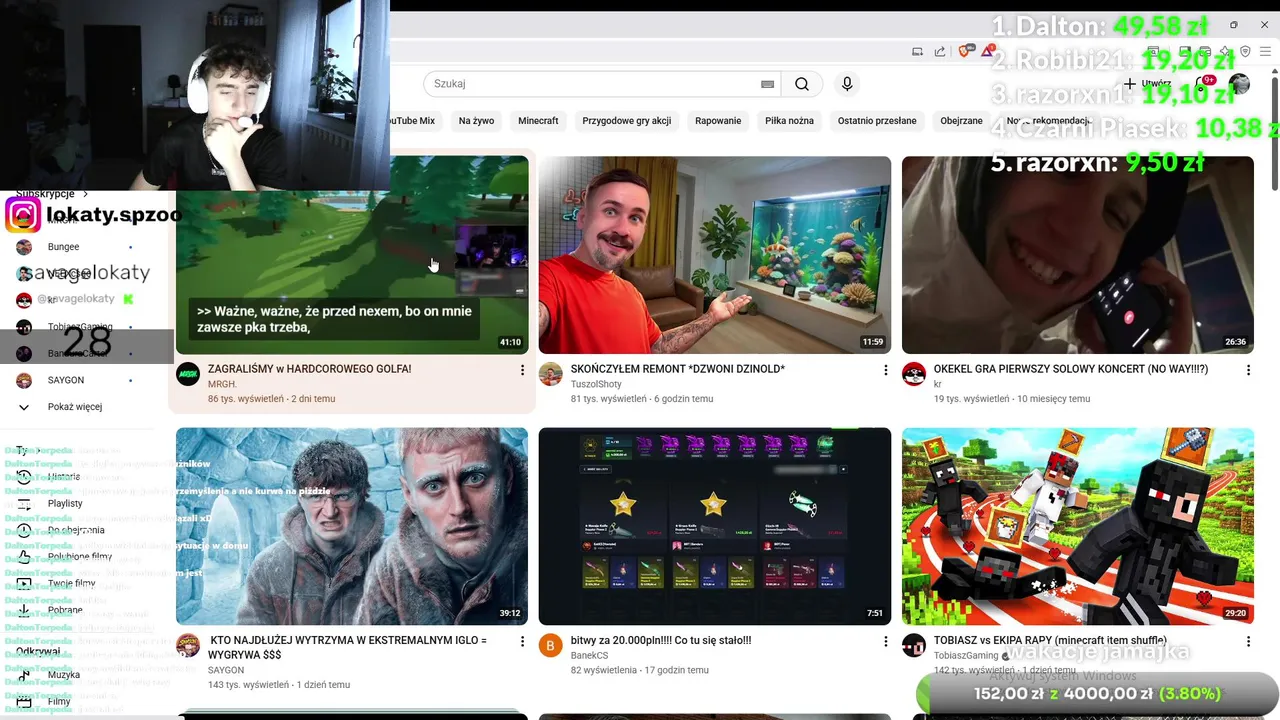Screen dimensions: 1280x720
Task: Open the on-screen keyboard icon in search box
Action: pos(767,84)
